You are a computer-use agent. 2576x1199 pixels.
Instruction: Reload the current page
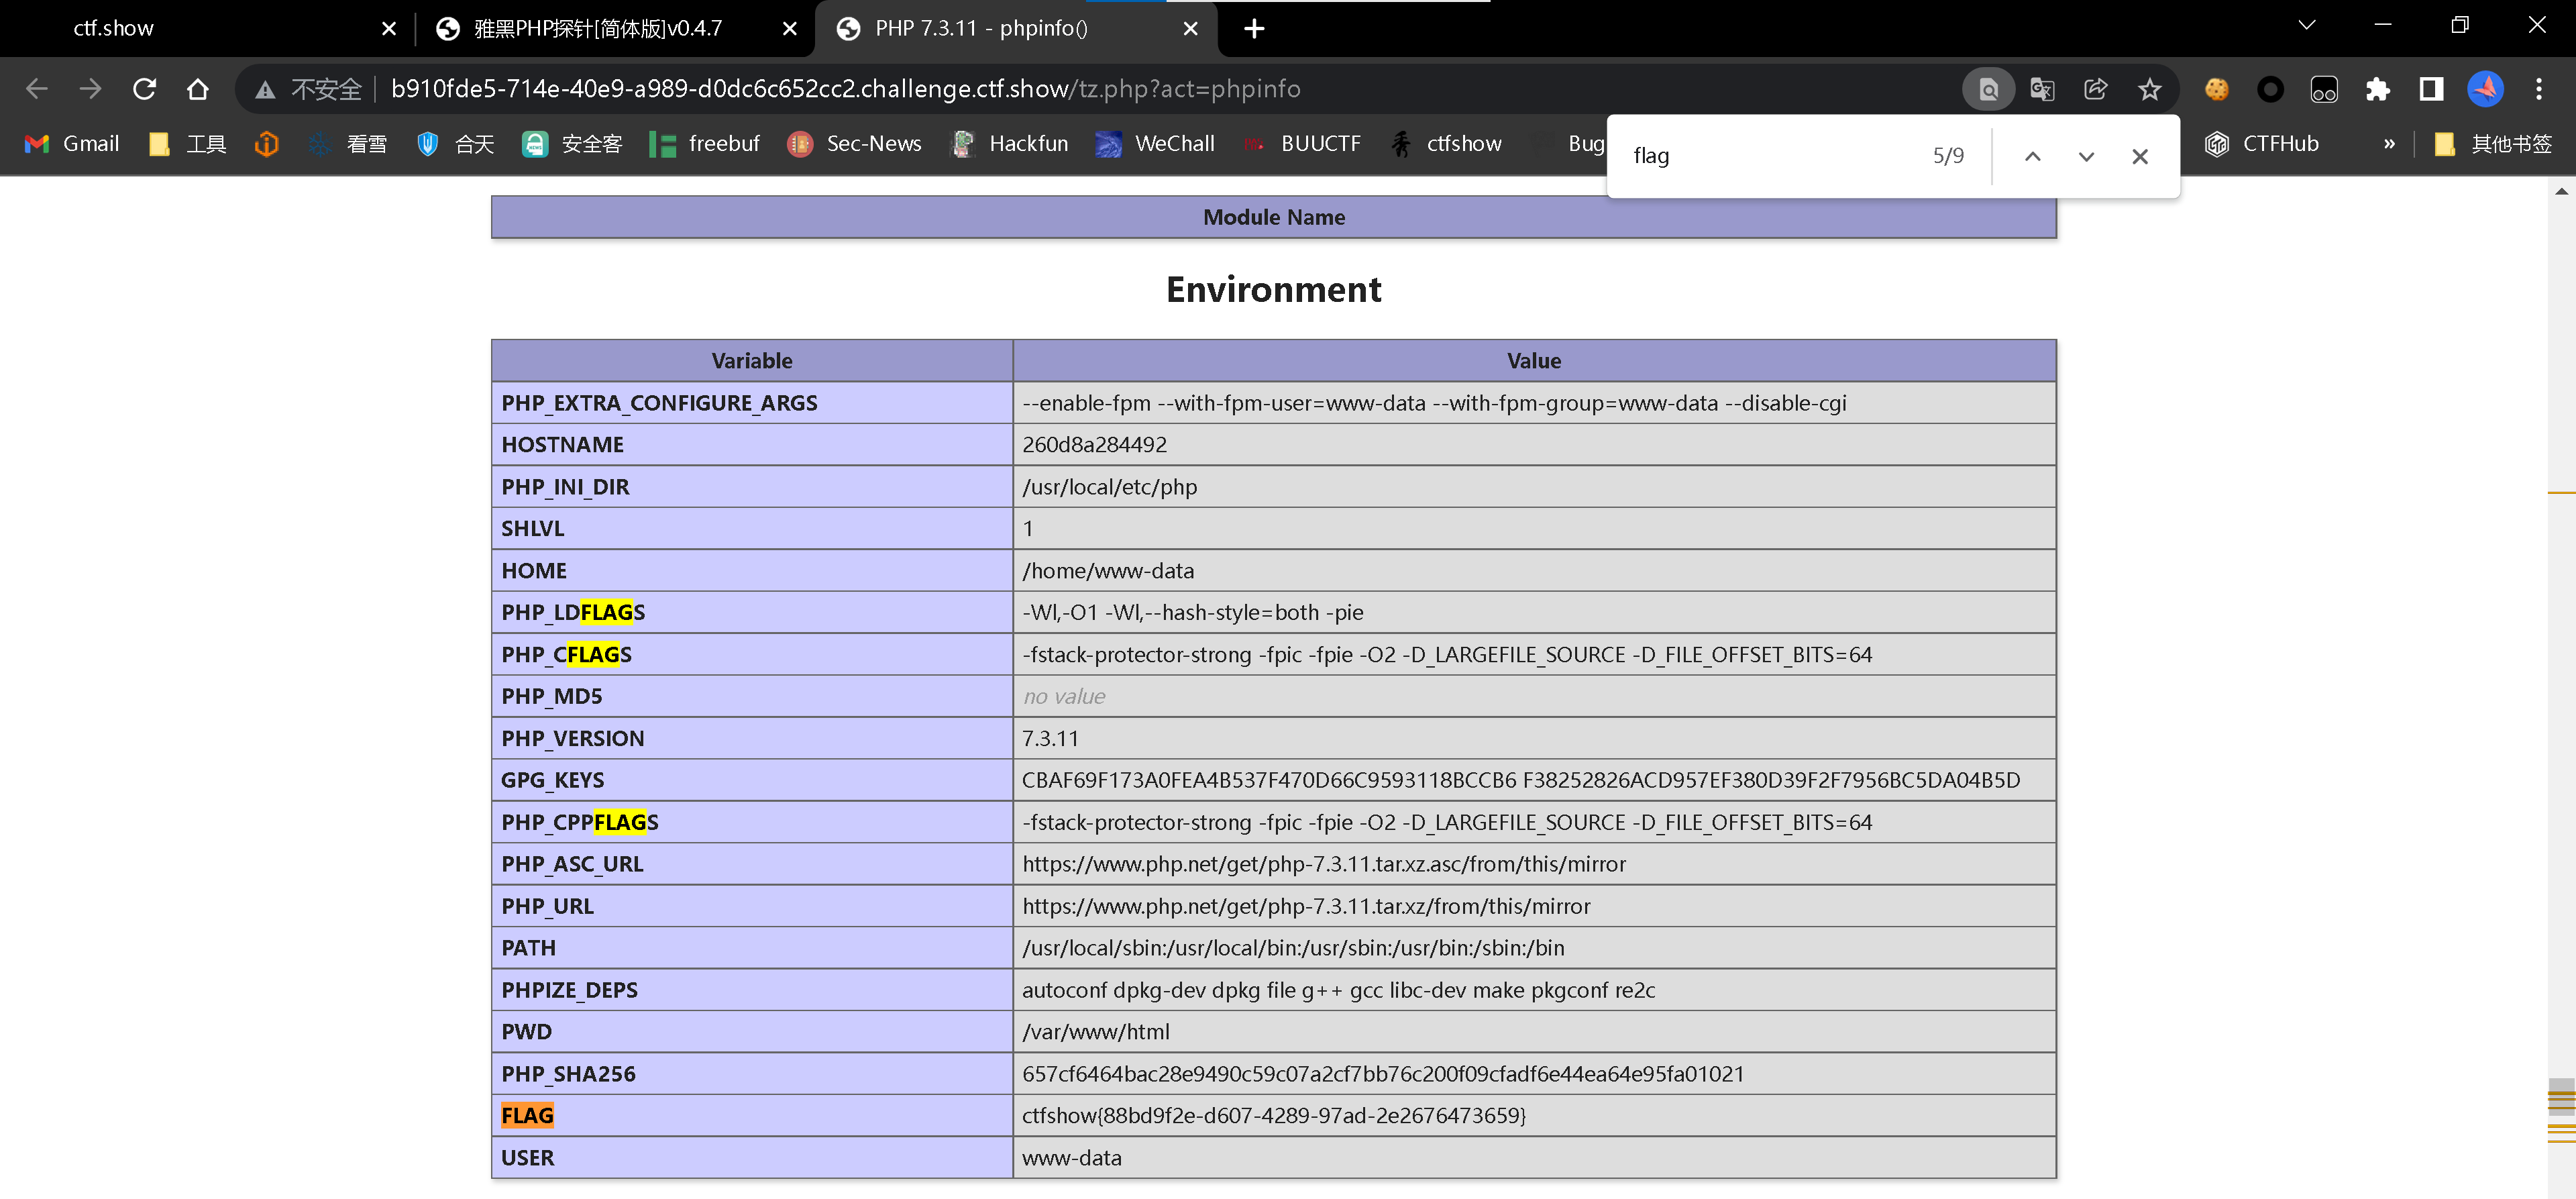[x=144, y=89]
